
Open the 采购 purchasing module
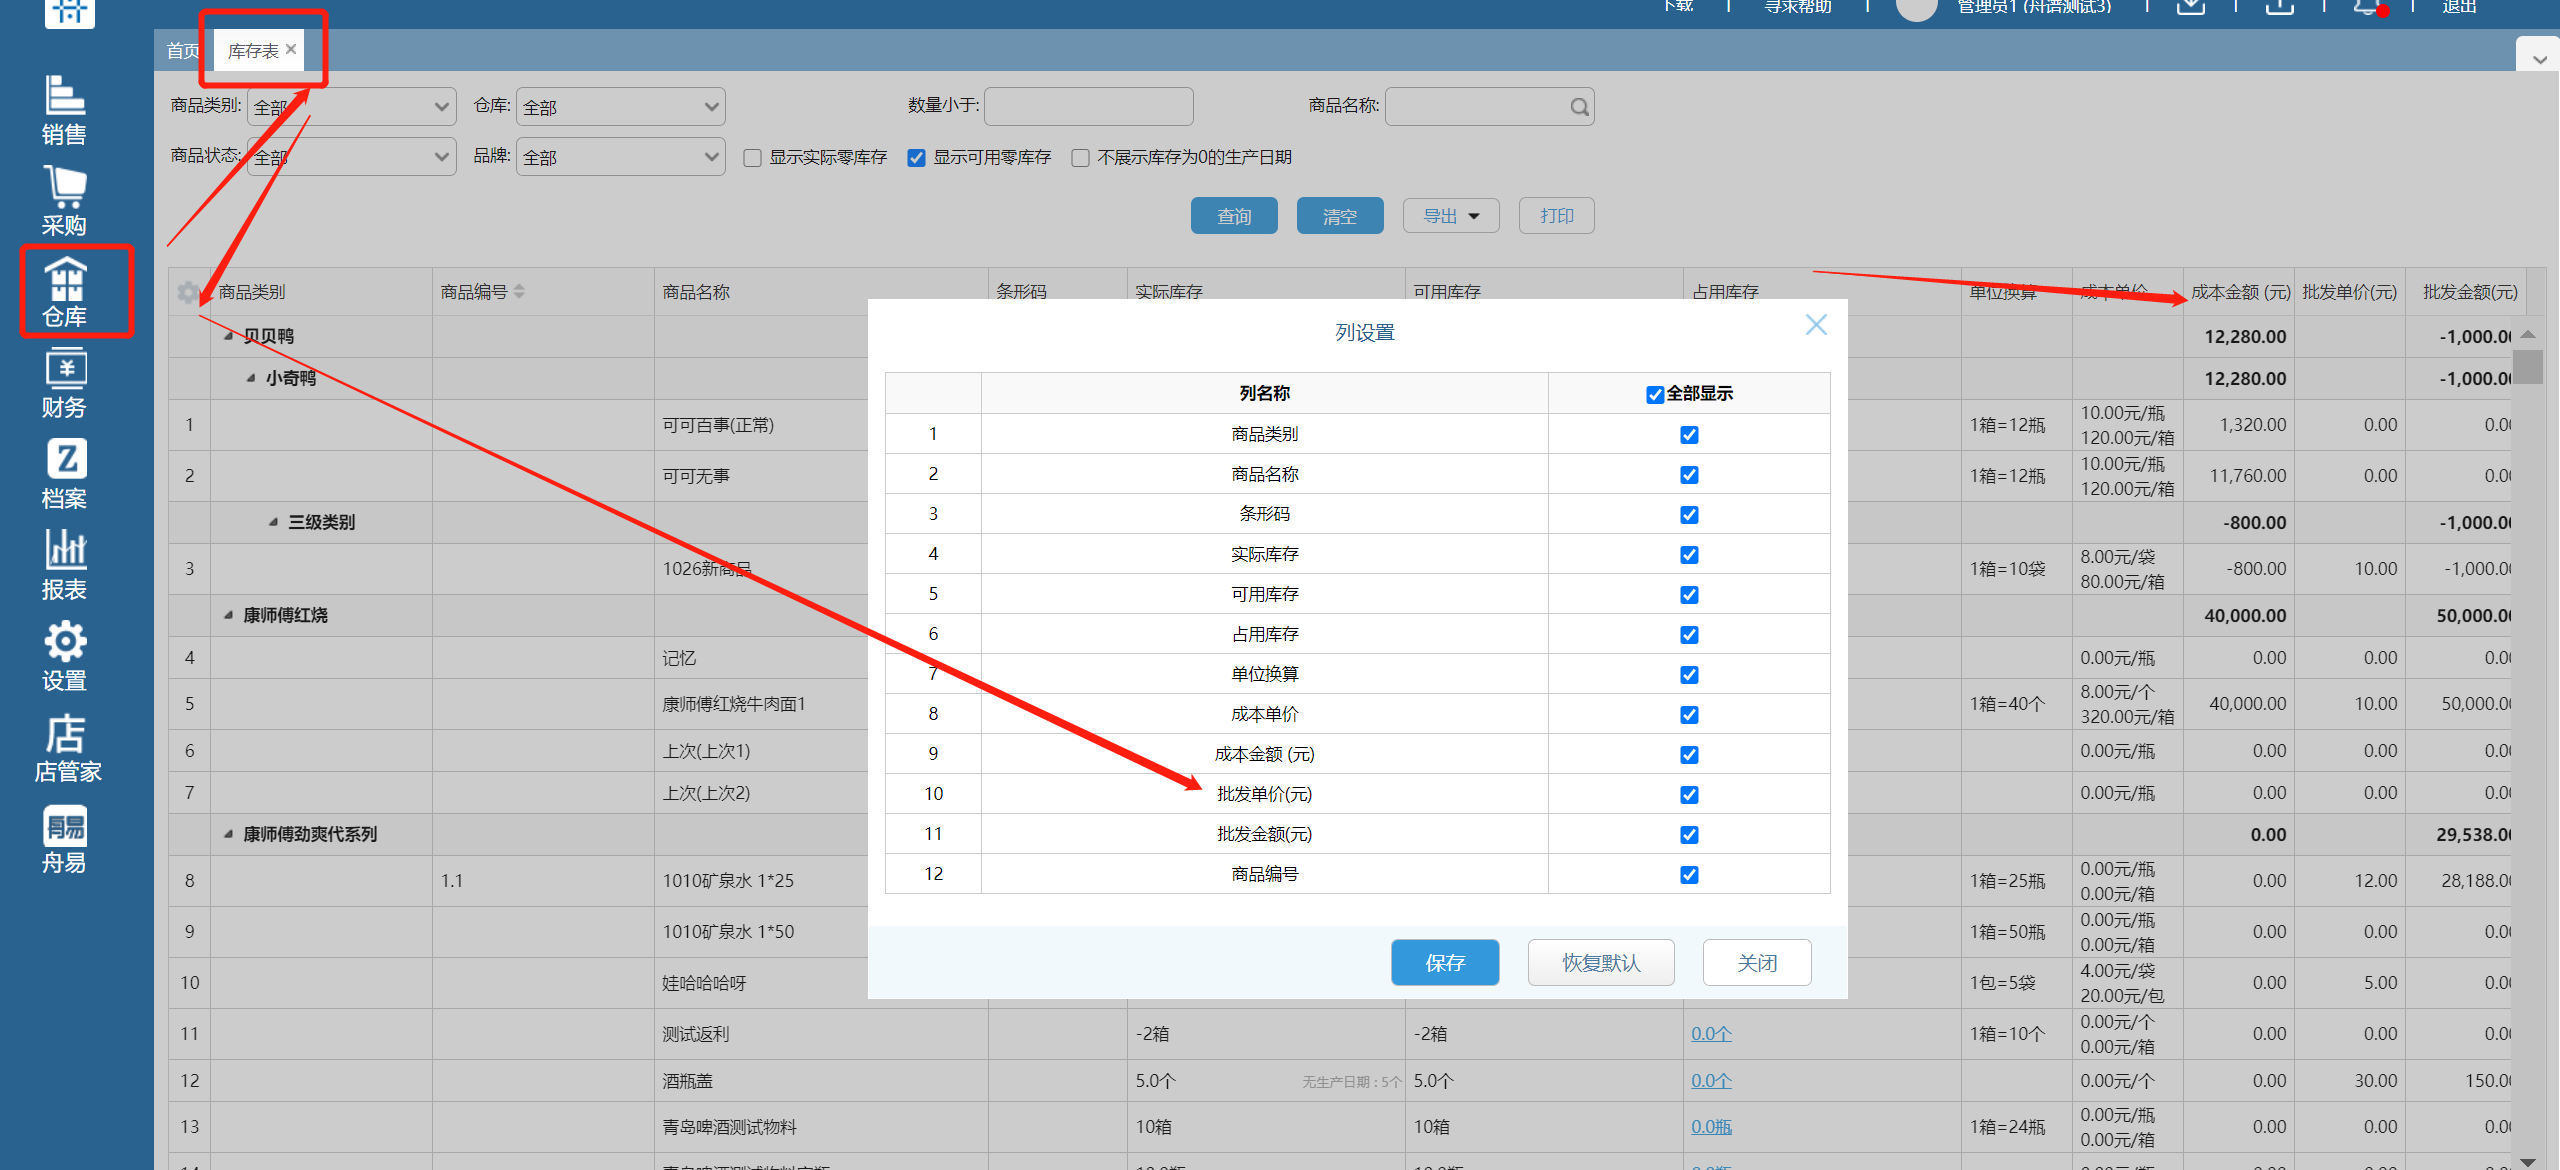point(65,200)
